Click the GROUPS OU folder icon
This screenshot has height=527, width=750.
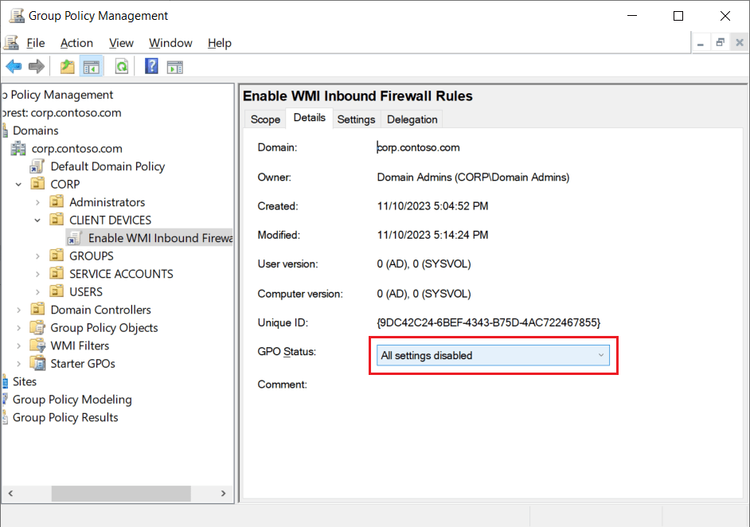[x=56, y=255]
